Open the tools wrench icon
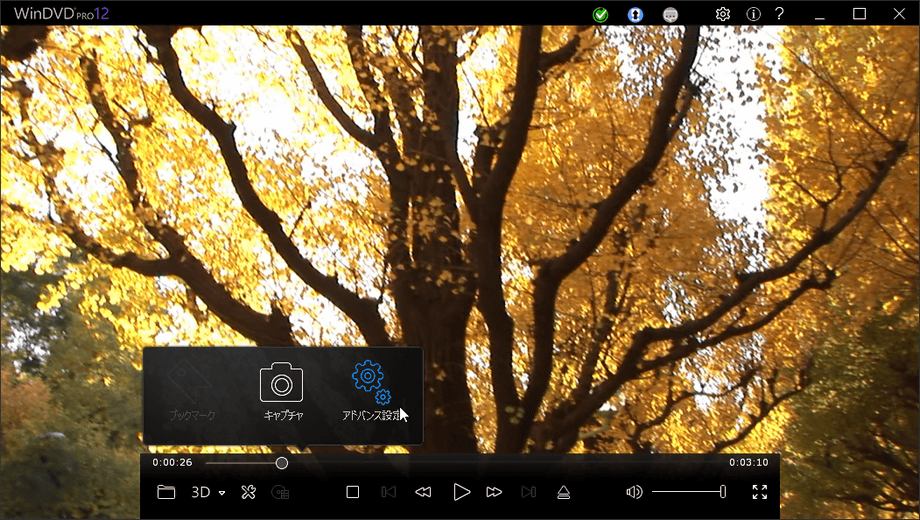The image size is (920, 520). click(248, 492)
